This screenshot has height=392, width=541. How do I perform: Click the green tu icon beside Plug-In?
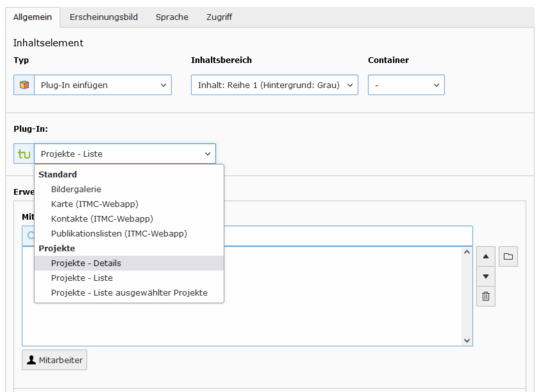coord(24,154)
